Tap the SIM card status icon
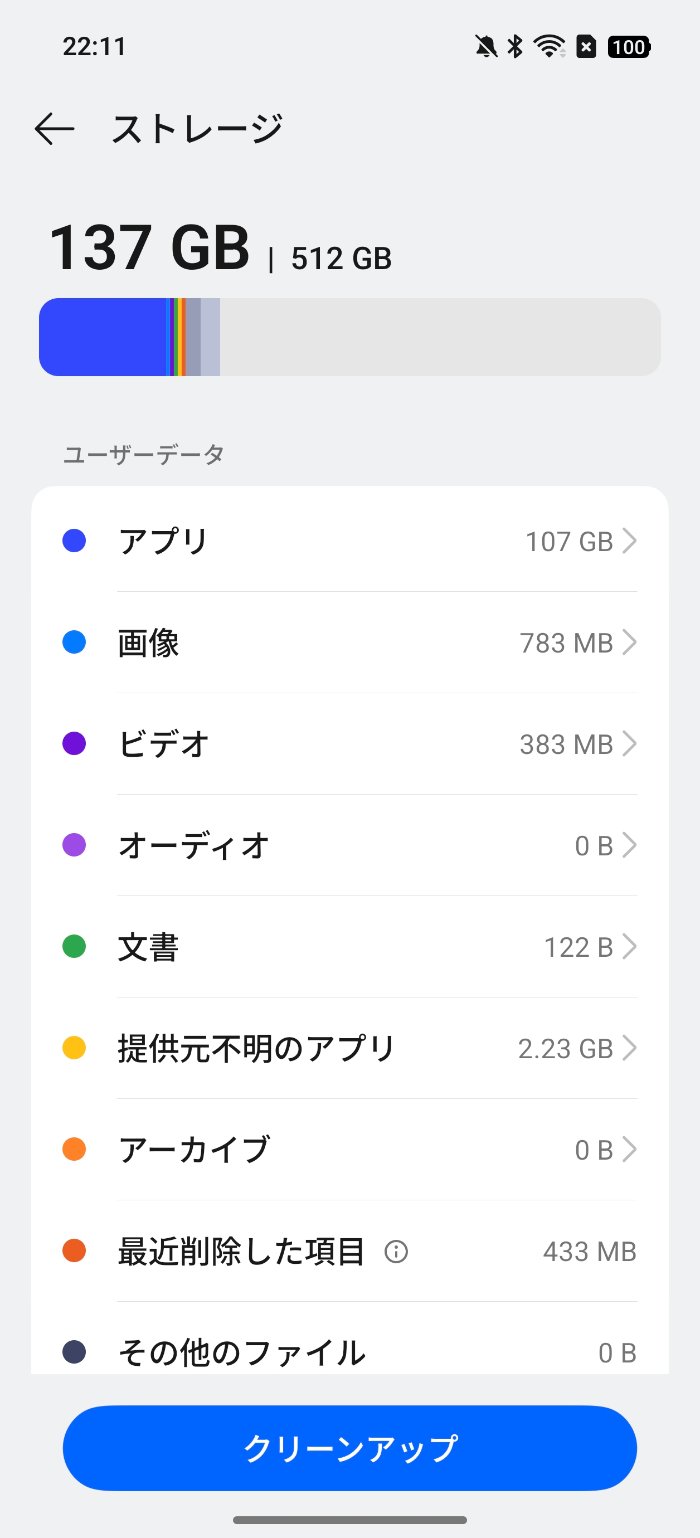 587,46
